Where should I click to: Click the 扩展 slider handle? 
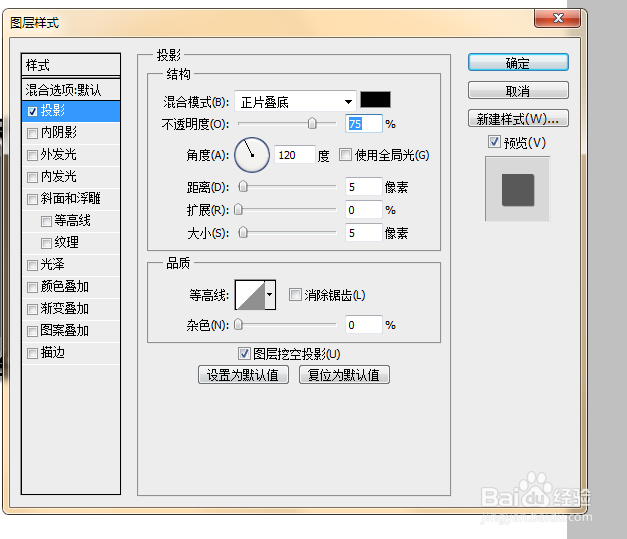pyautogui.click(x=238, y=209)
